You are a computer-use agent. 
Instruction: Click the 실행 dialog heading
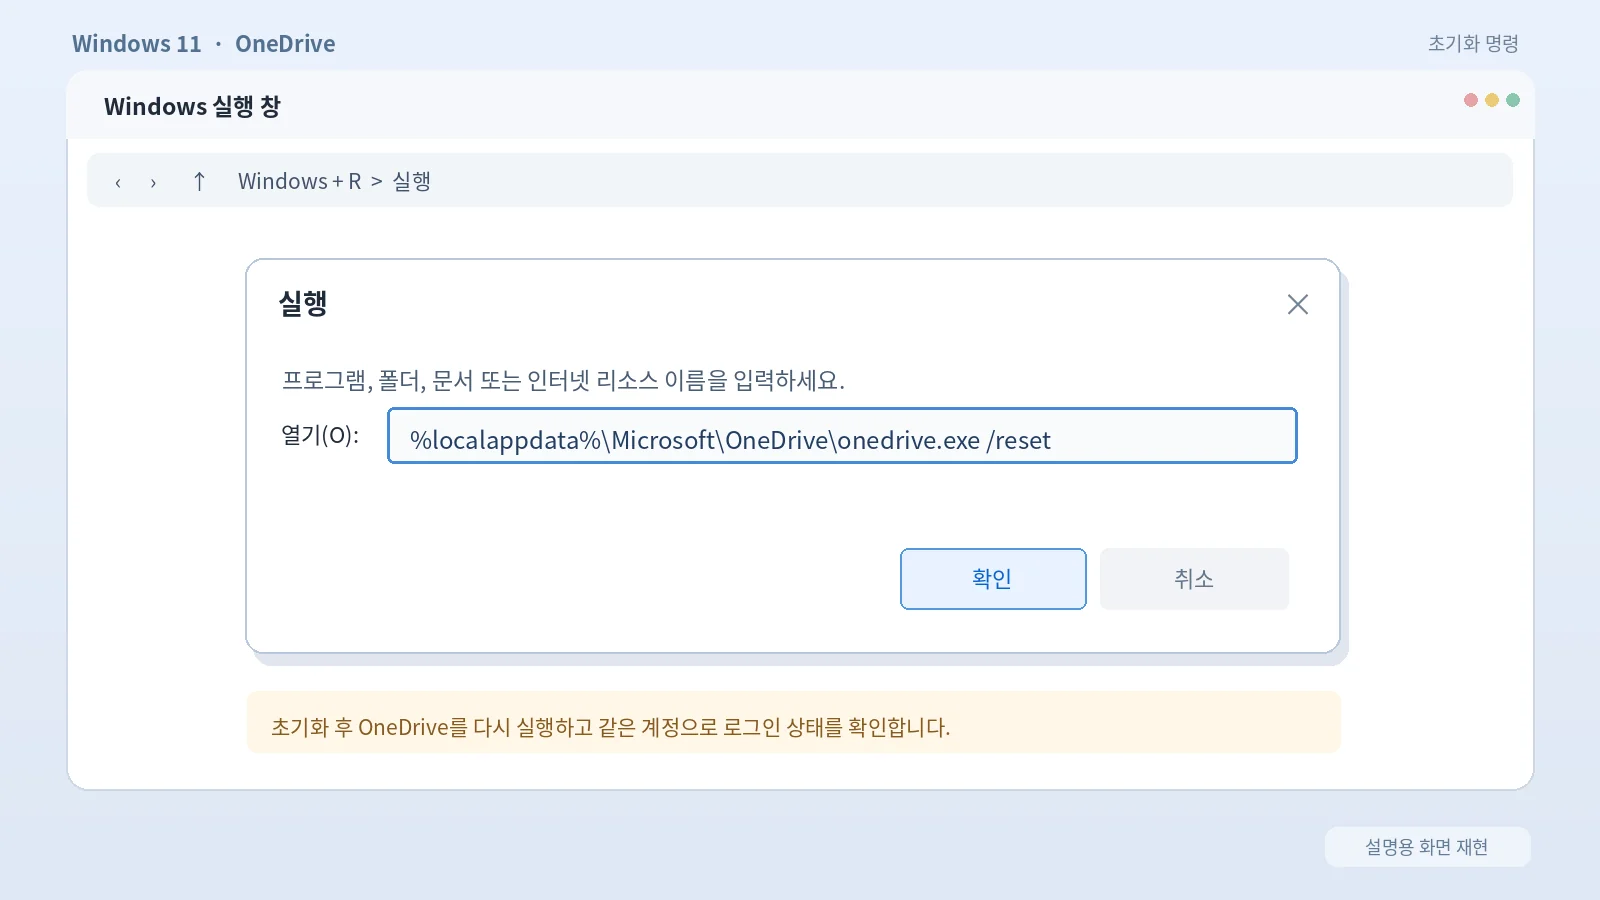303,303
